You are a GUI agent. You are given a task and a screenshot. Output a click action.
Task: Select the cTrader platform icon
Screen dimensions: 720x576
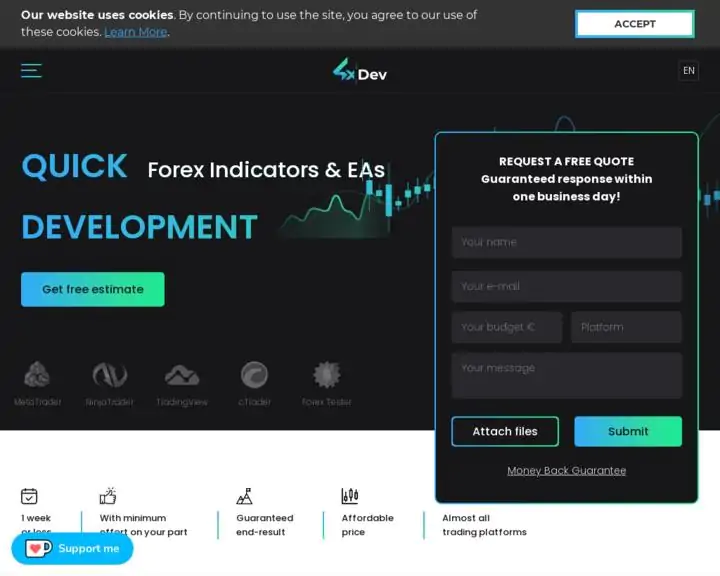point(254,376)
